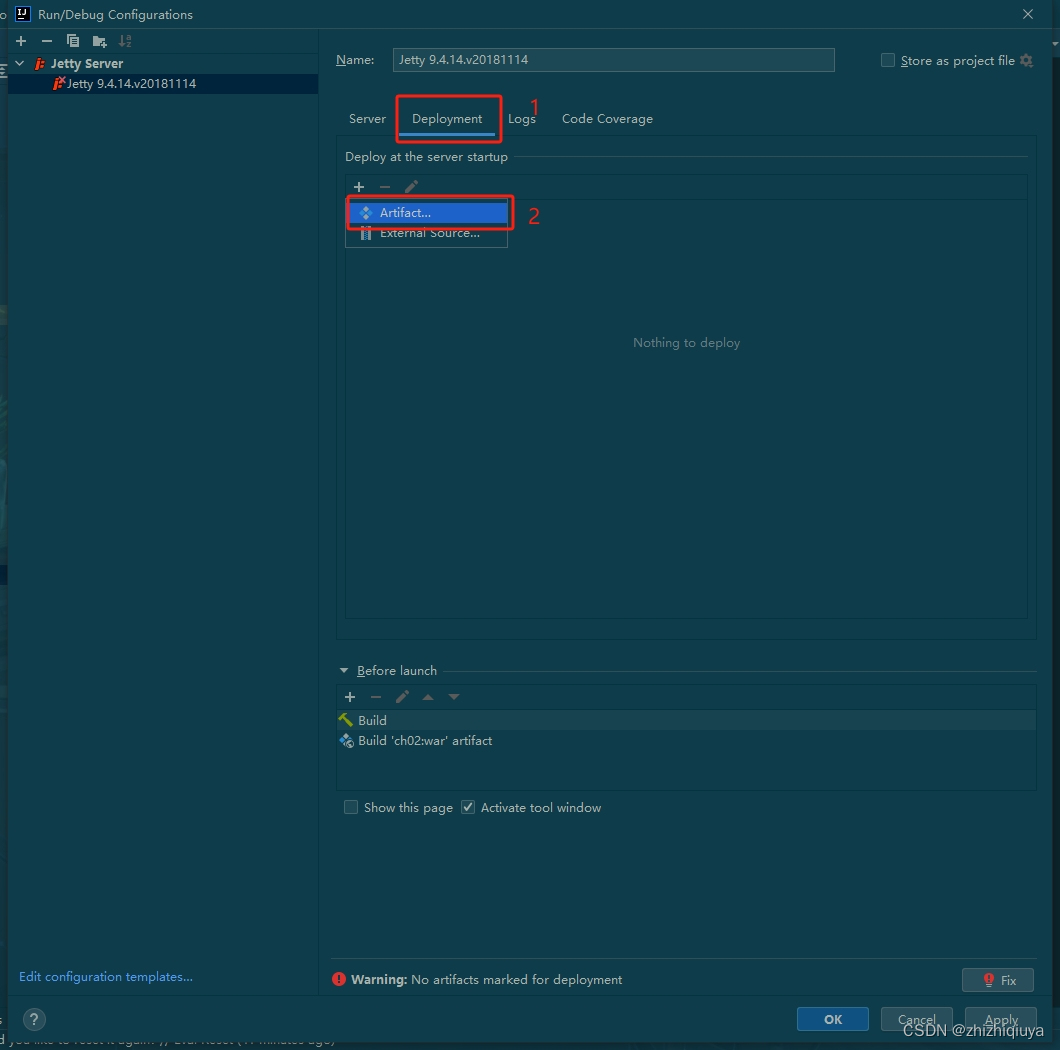Remove the selected run configuration

coord(46,41)
